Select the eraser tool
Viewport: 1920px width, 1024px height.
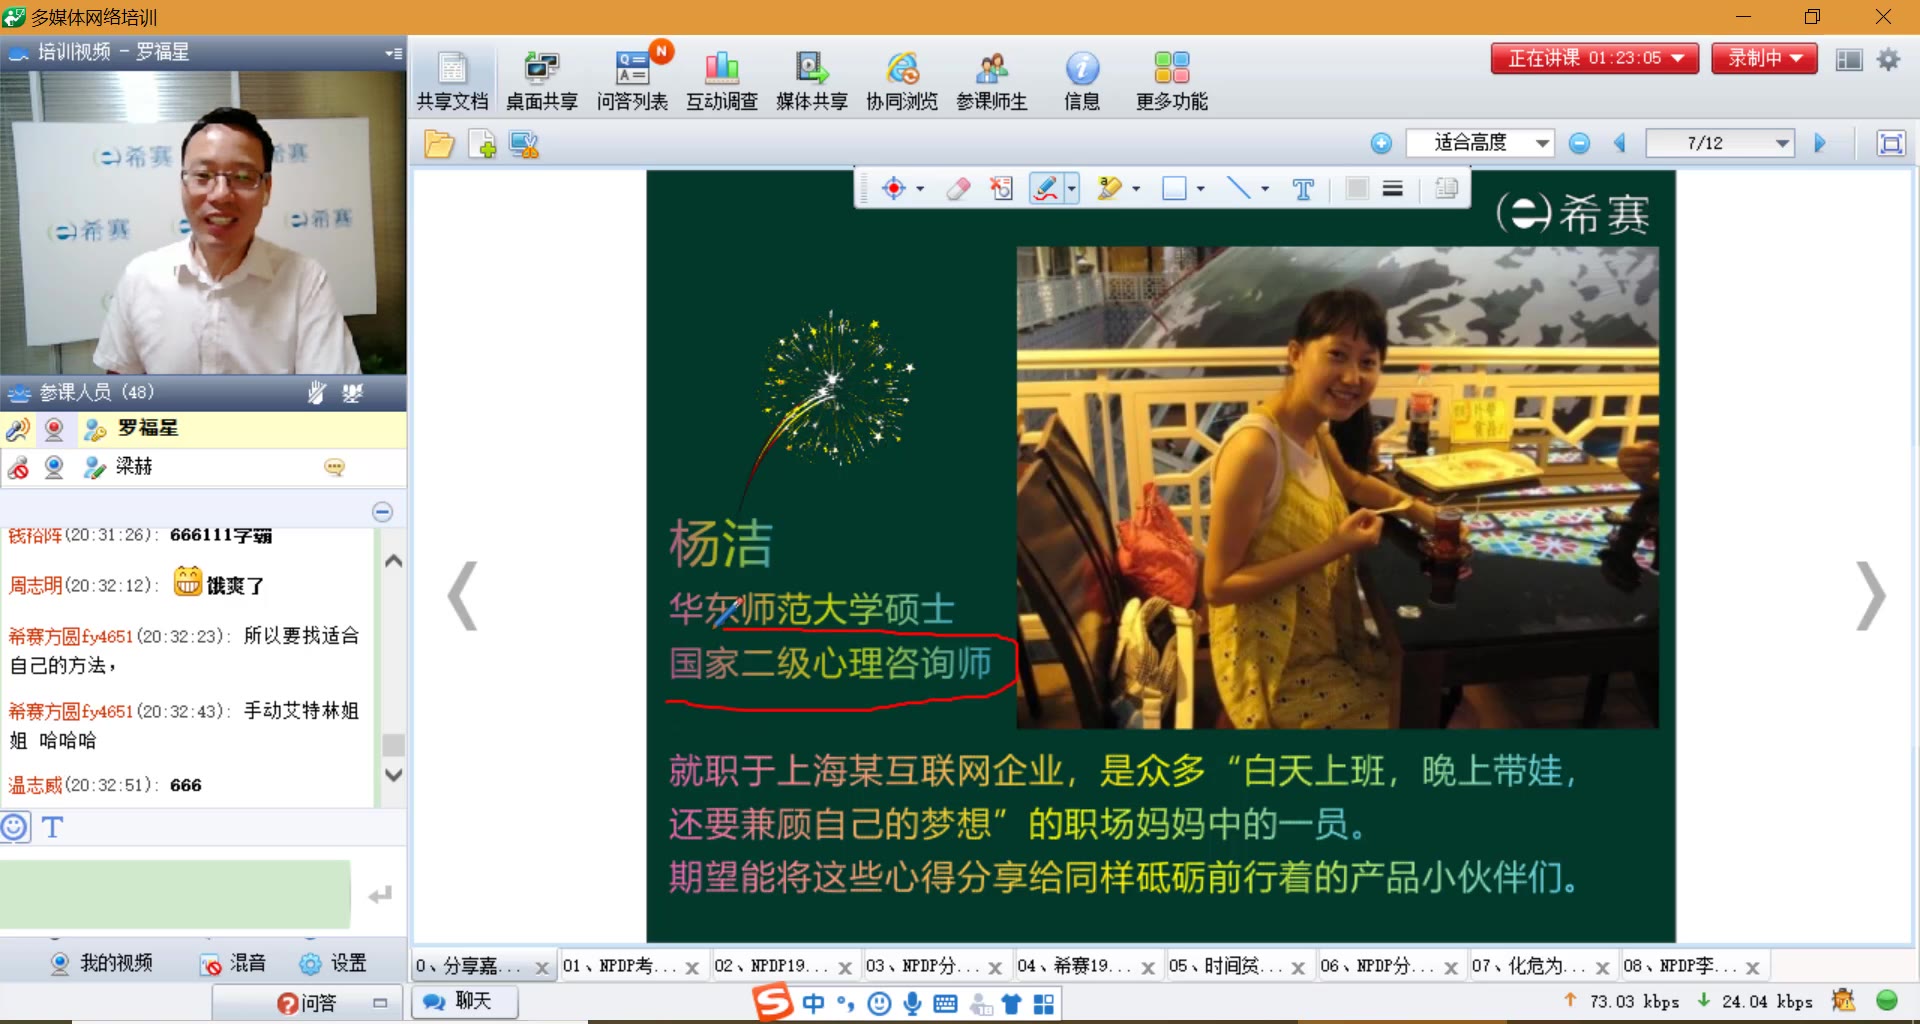(x=958, y=188)
